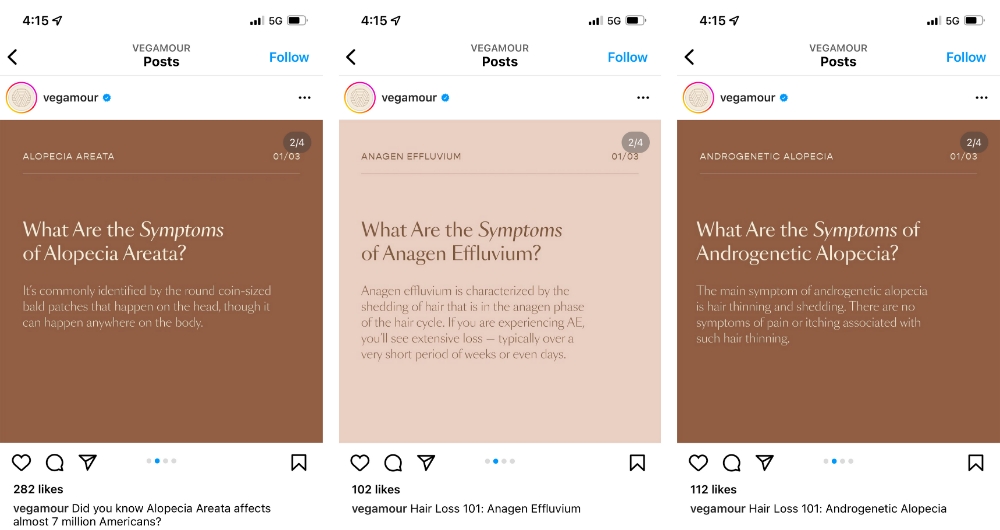Open three-dot menu on Androgenetic Alopecia post
Image resolution: width=1000 pixels, height=530 pixels.
point(982,98)
